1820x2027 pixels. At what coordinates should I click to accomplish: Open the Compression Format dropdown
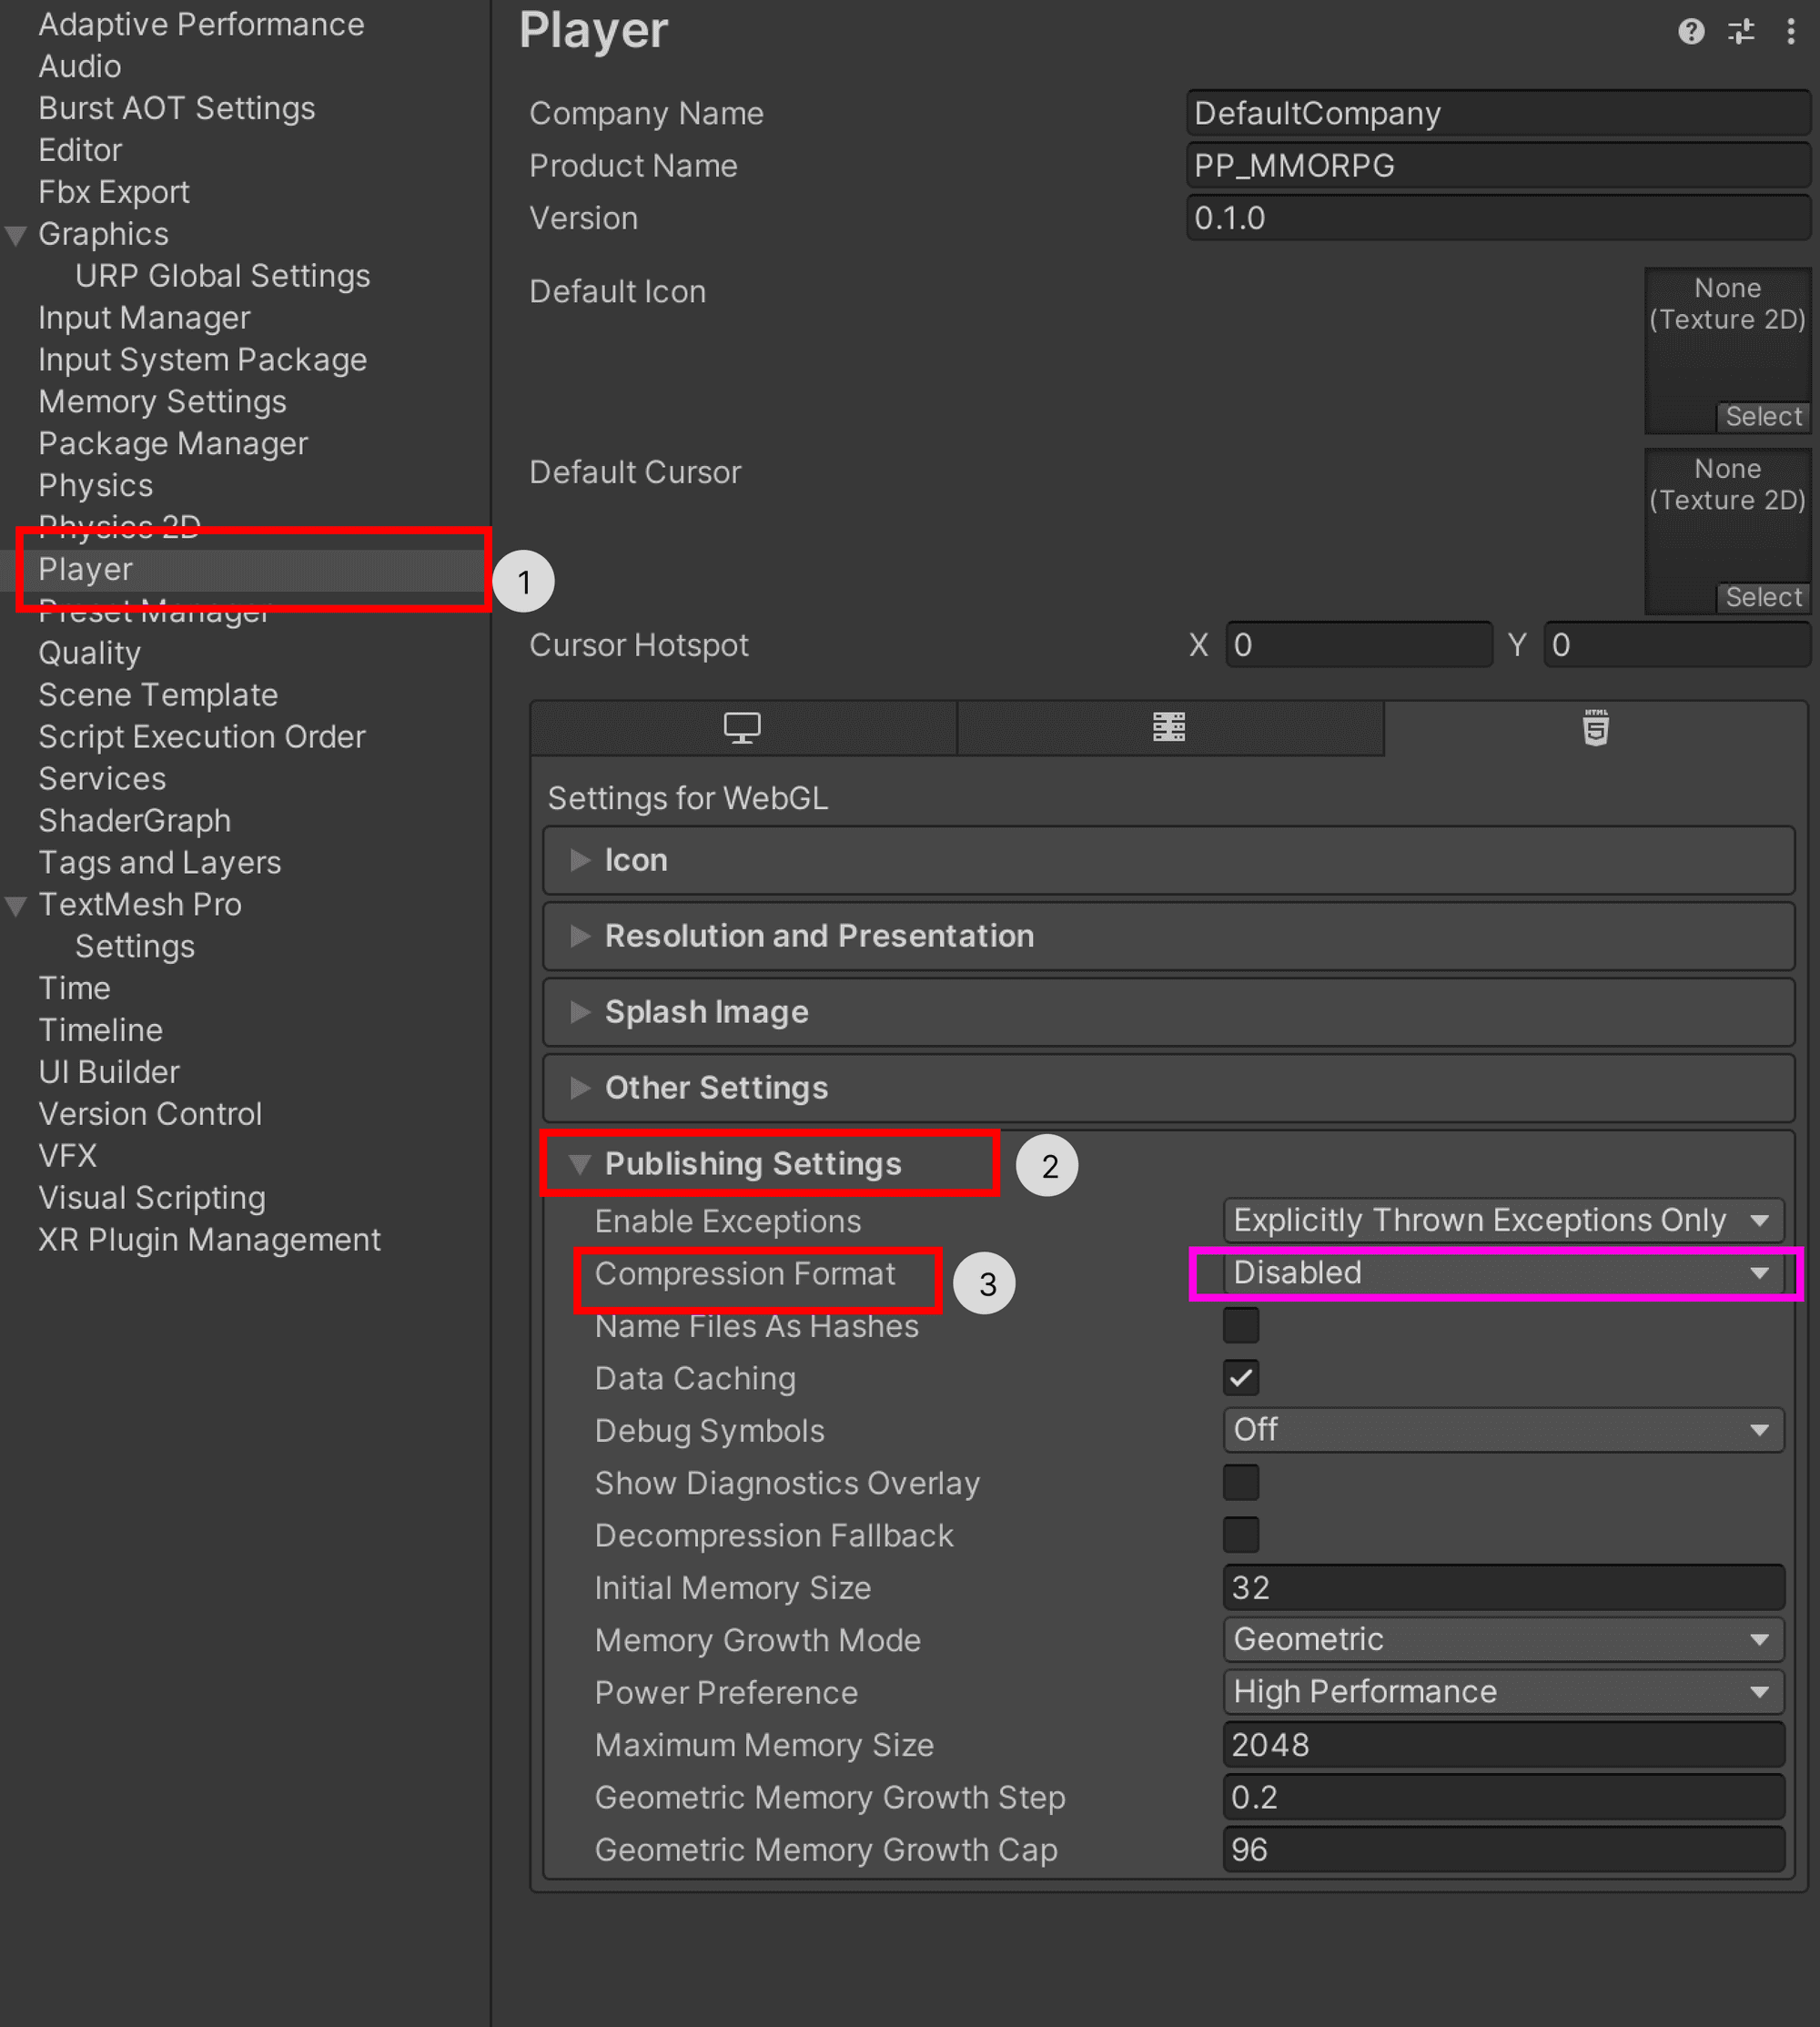pyautogui.click(x=1500, y=1273)
